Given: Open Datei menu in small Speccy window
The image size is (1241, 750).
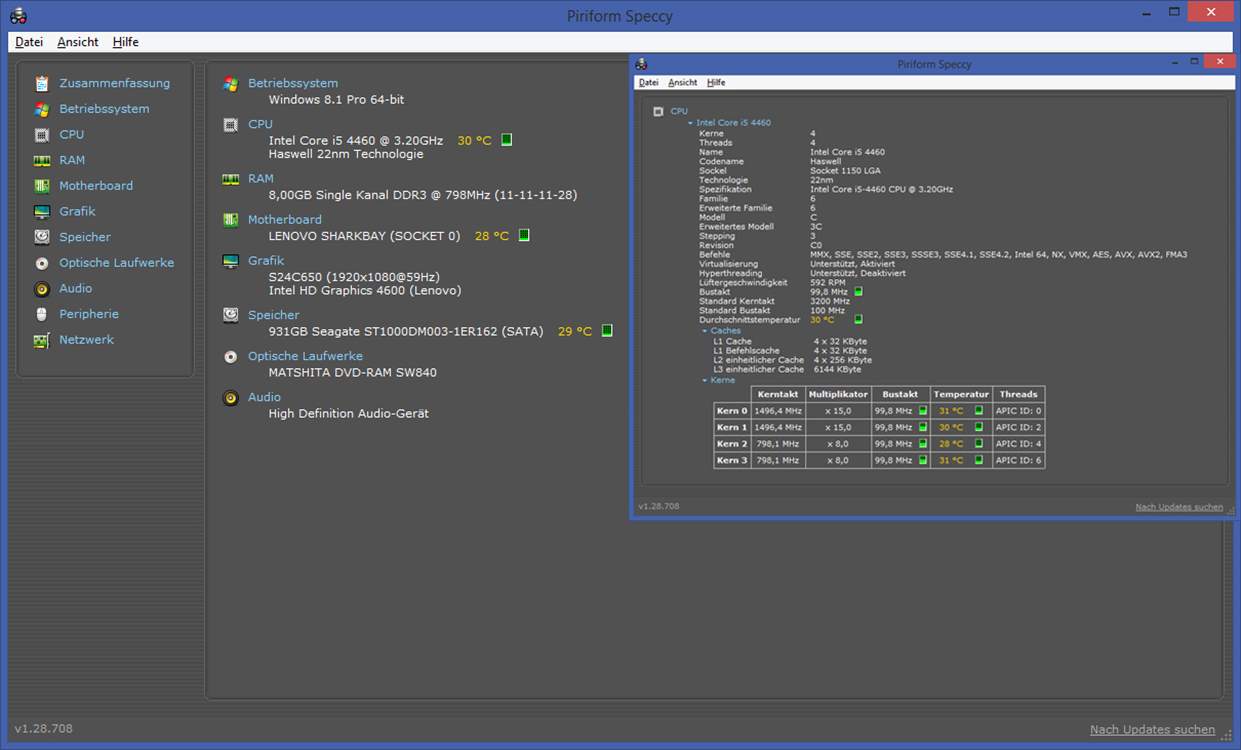Looking at the screenshot, I should [x=649, y=83].
